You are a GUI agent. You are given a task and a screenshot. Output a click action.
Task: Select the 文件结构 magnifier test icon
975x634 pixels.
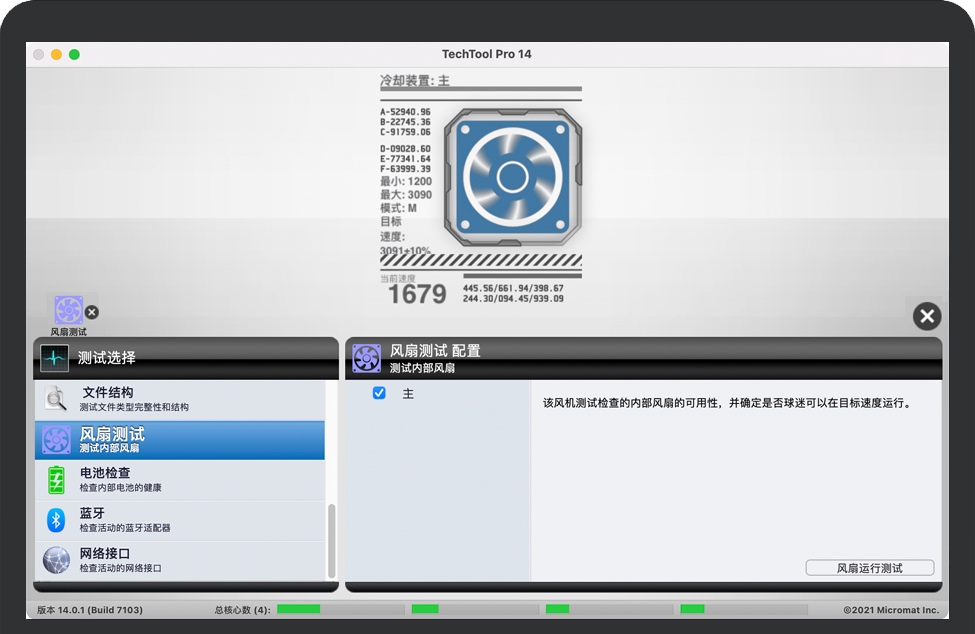coord(56,398)
